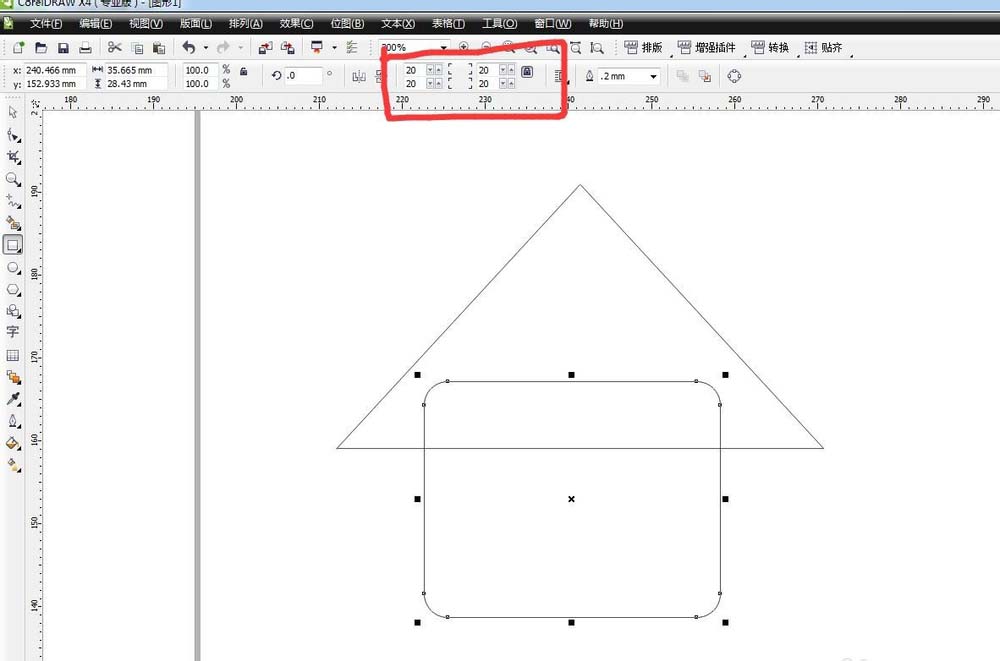Screen dimensions: 1000x661
Task: Expand the undo history dropdown arrow
Action: 205,48
